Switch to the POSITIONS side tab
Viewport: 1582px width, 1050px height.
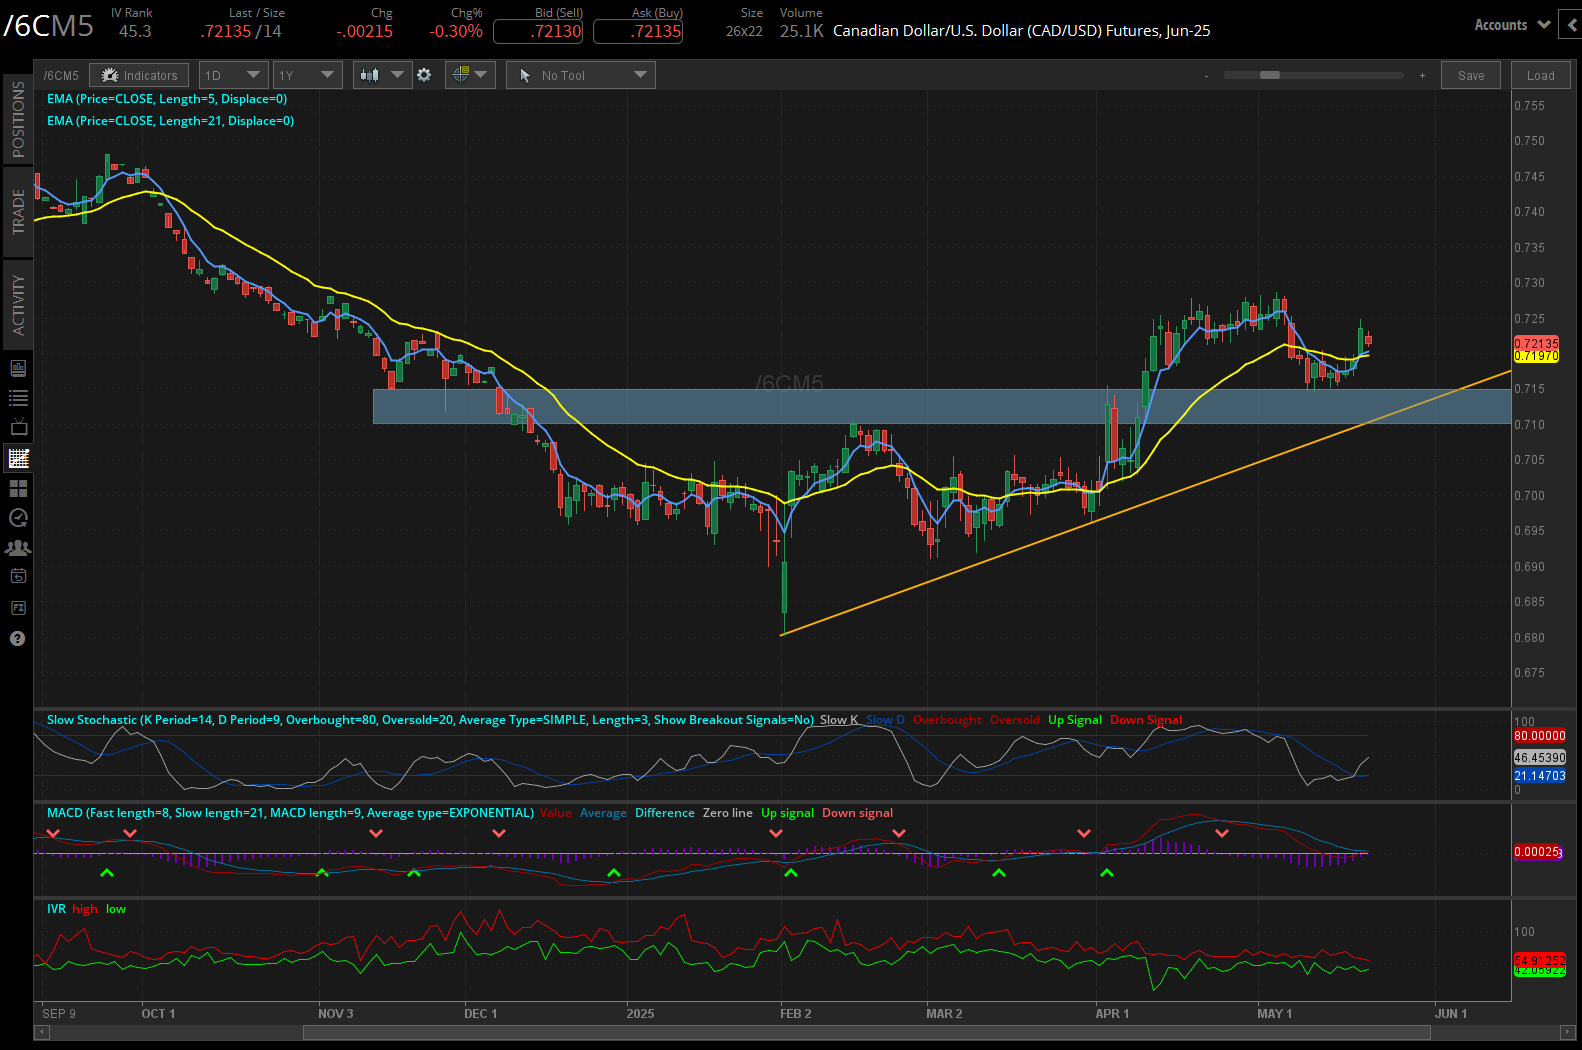pos(18,119)
